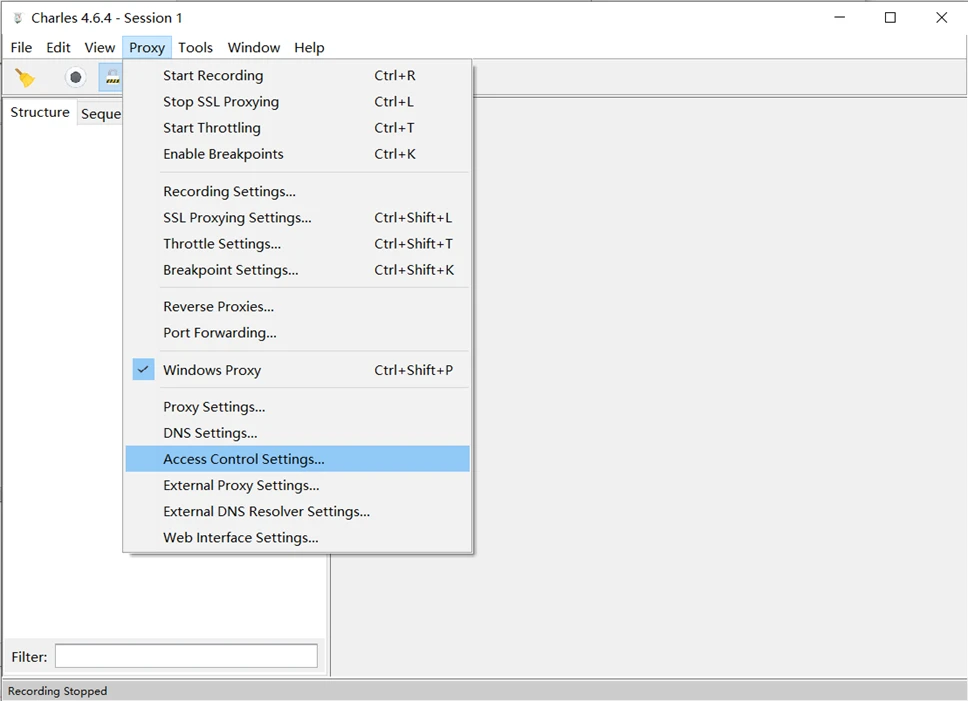The image size is (968, 701).
Task: Toggle the Windows Proxy checkmark
Action: [x=143, y=370]
